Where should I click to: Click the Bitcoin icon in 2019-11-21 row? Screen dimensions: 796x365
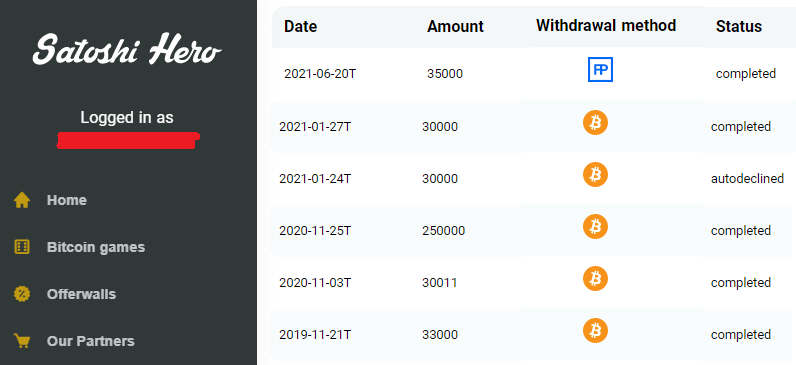pyautogui.click(x=595, y=330)
